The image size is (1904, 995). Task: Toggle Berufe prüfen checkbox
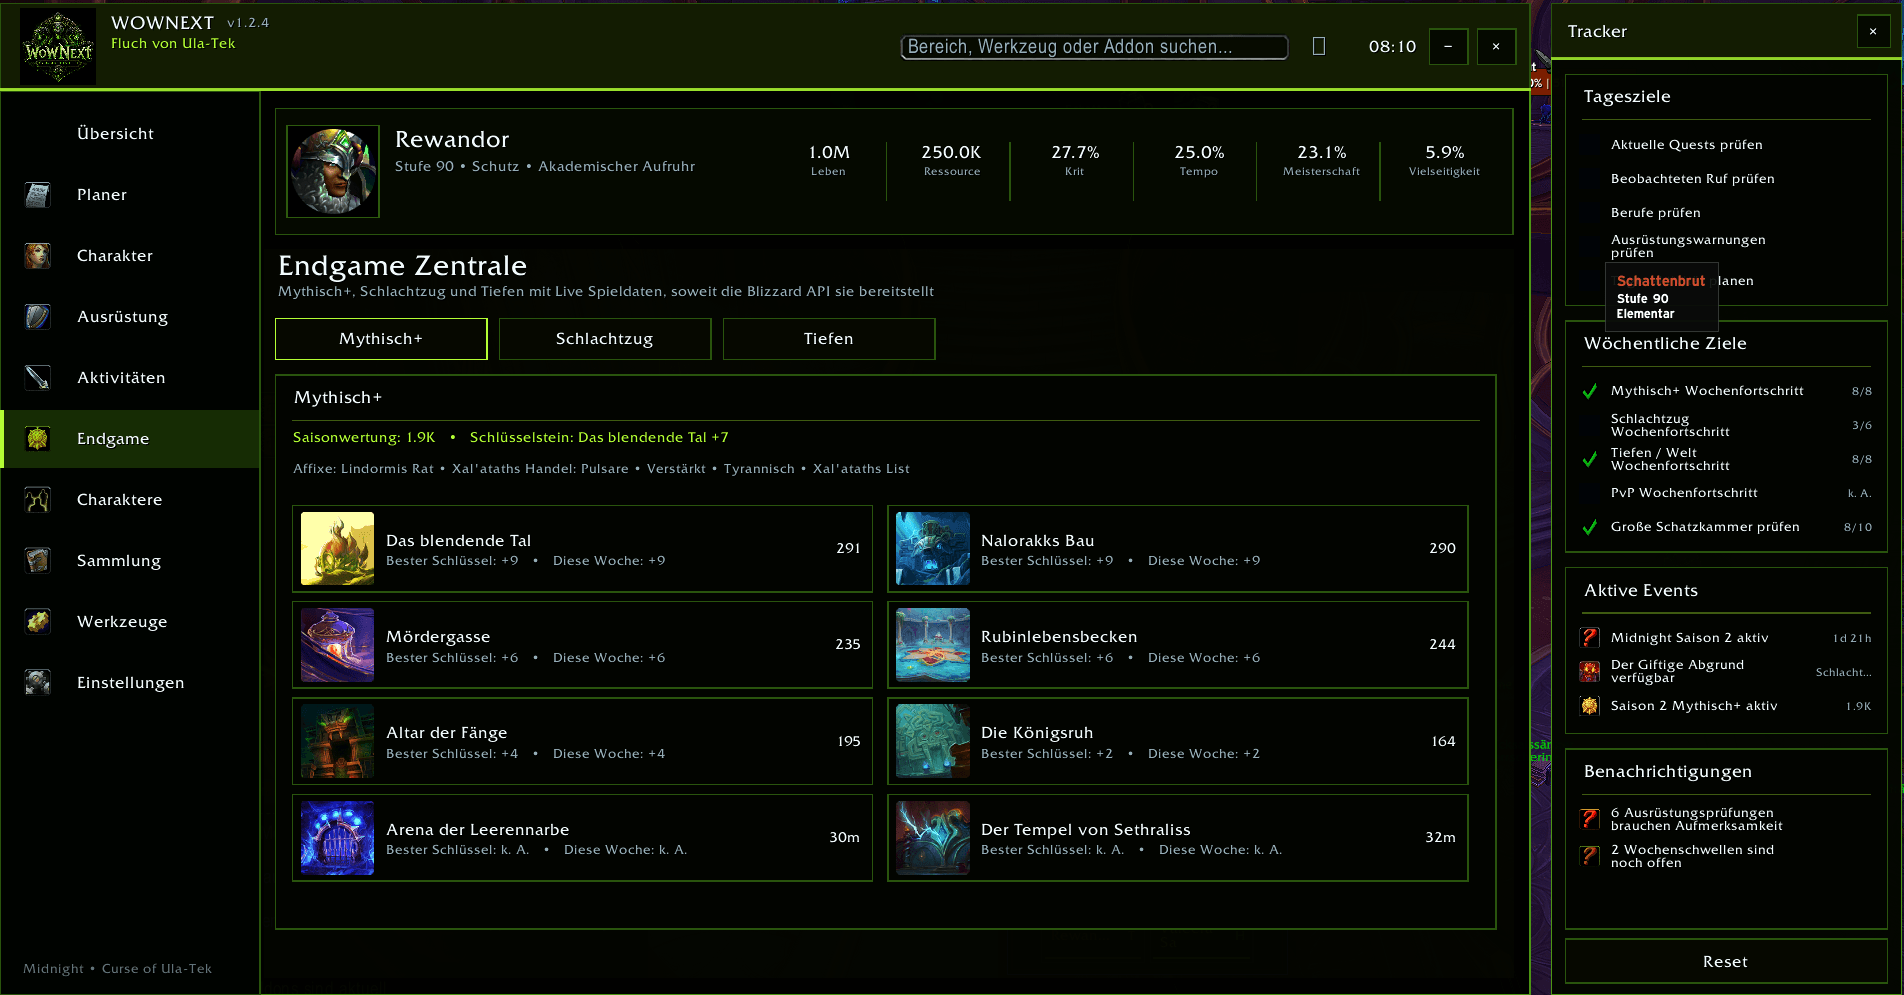[x=1590, y=213]
